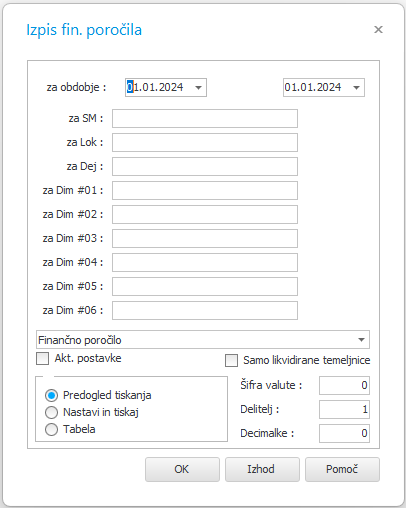
Task: Focus the za Dim #01 field
Action: click(205, 190)
